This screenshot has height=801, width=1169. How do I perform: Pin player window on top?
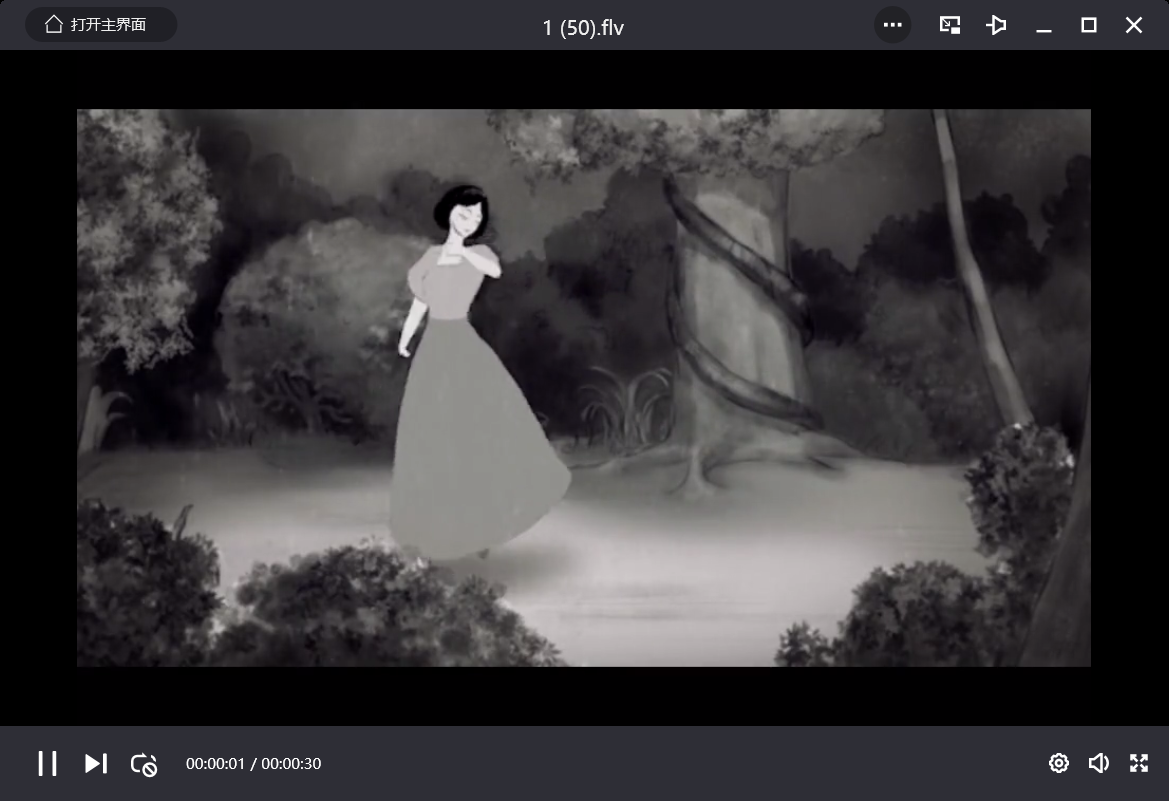coord(996,25)
